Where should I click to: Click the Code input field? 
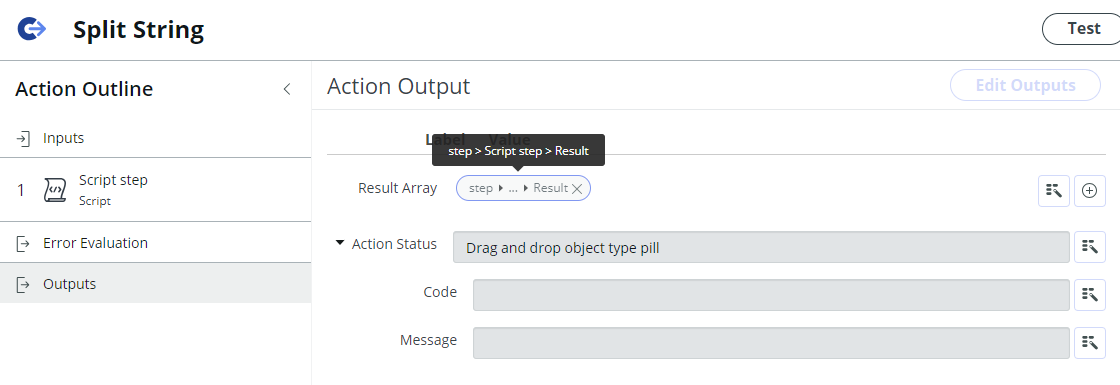(x=771, y=295)
